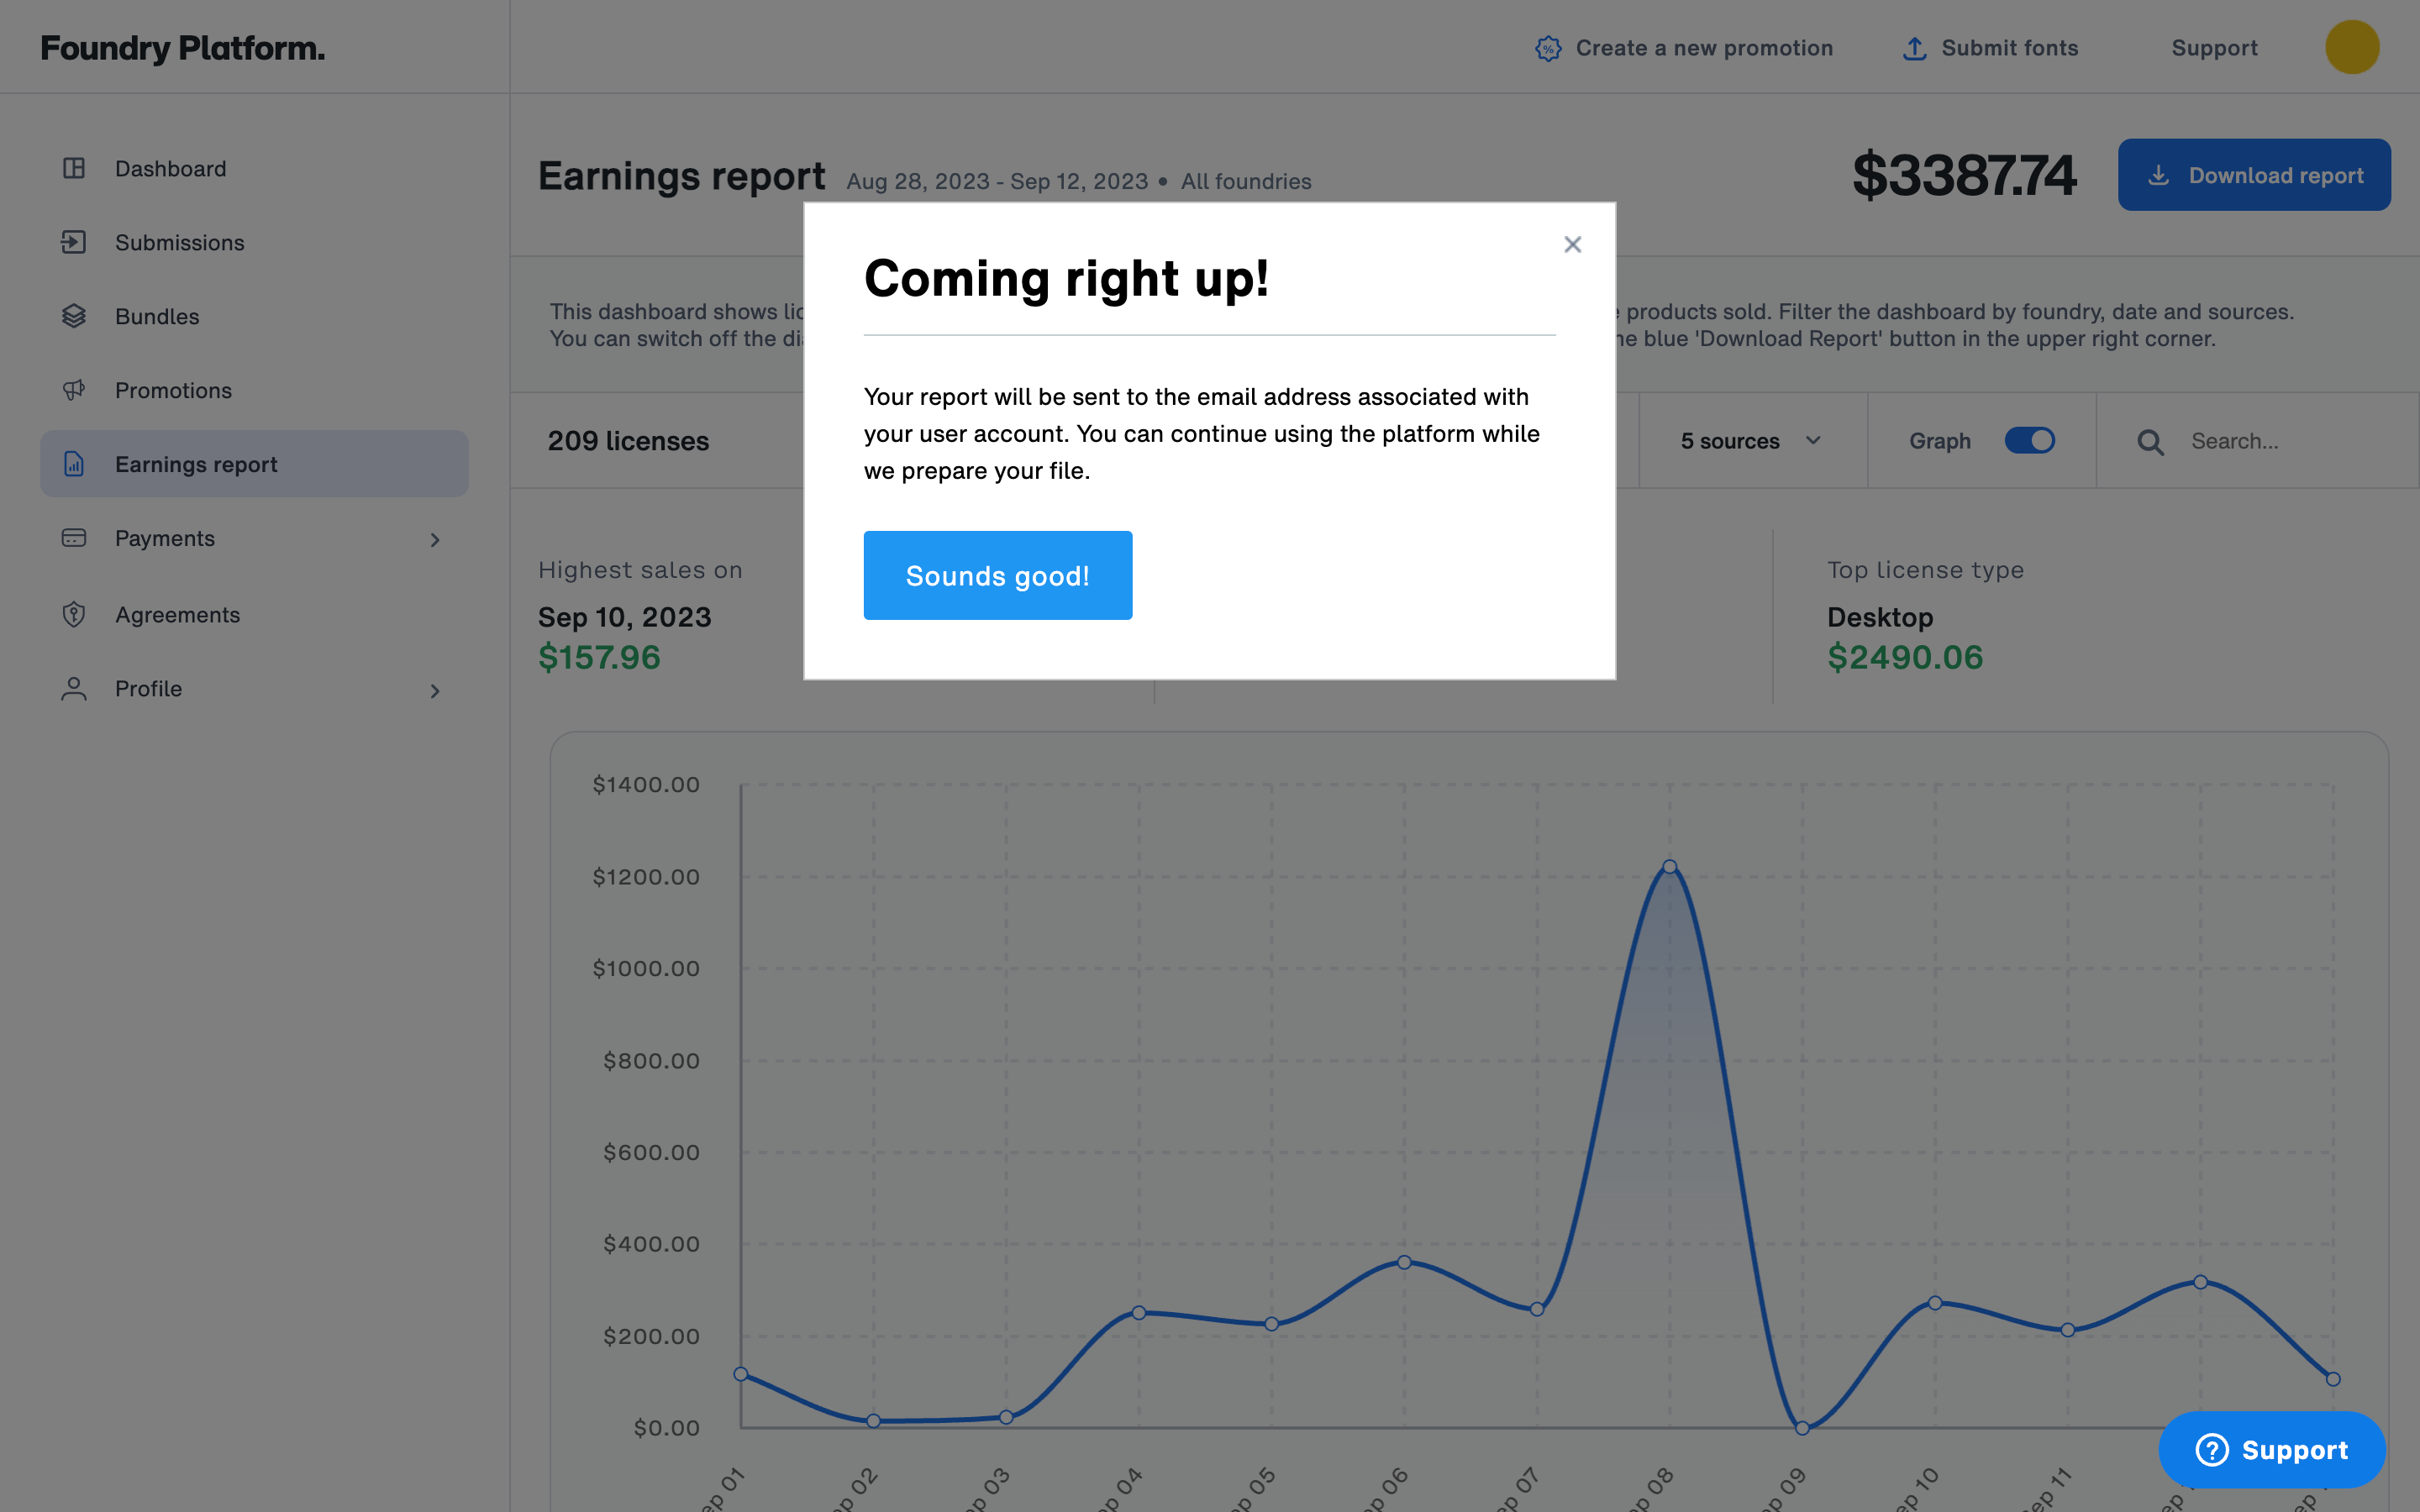Click the 209 licenses text
2420x1512 pixels.
pos(628,441)
